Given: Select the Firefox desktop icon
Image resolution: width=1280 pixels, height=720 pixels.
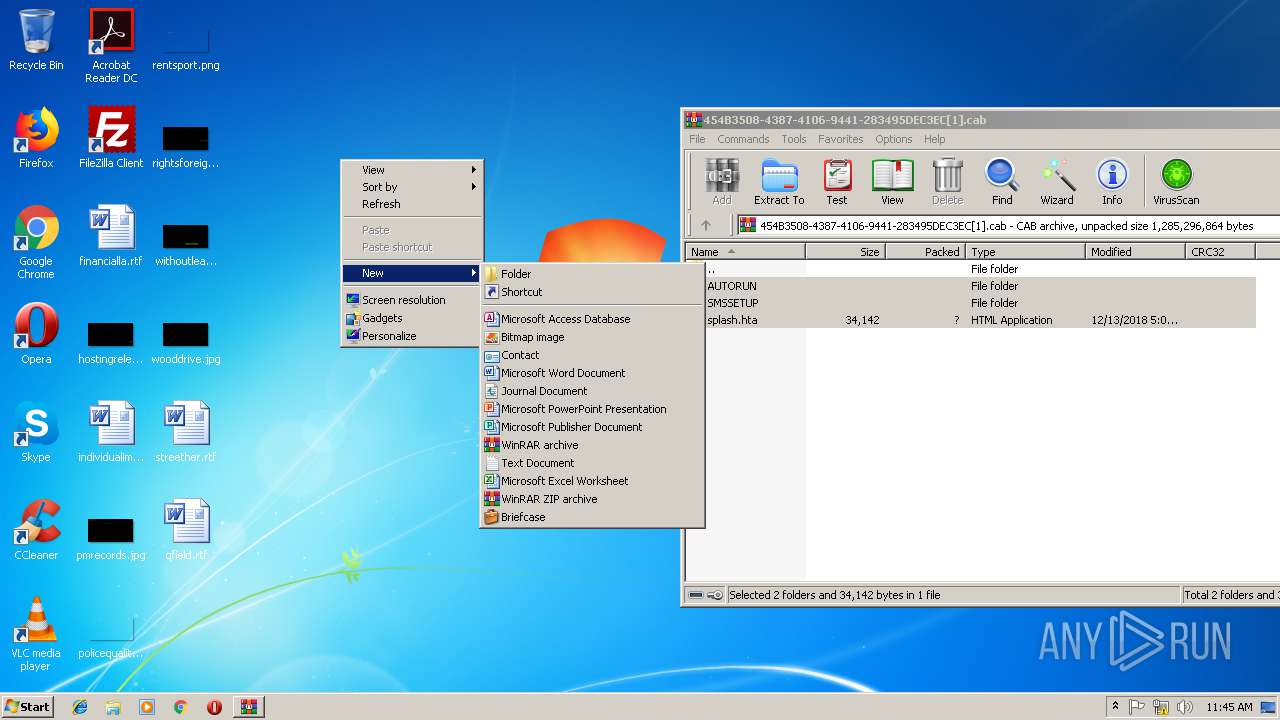Looking at the screenshot, I should (x=36, y=138).
